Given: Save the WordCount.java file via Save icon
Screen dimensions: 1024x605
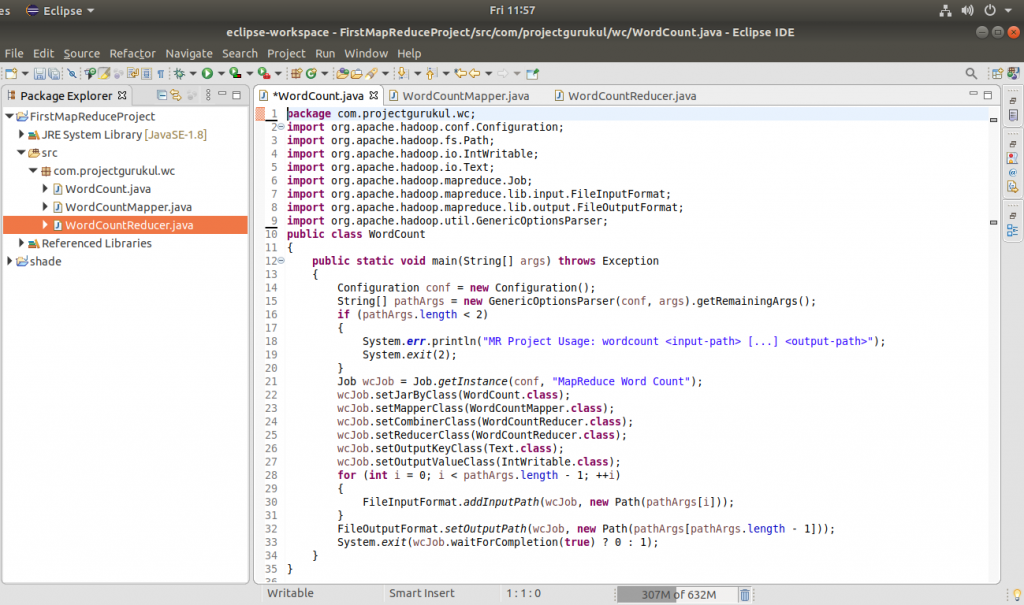Looking at the screenshot, I should 39,72.
